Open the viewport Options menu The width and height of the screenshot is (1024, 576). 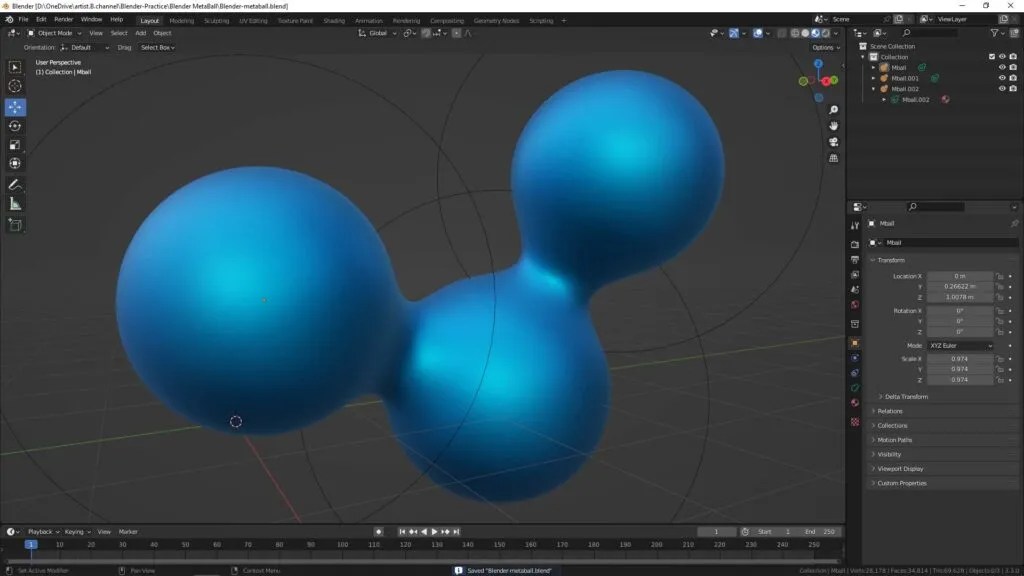click(823, 47)
